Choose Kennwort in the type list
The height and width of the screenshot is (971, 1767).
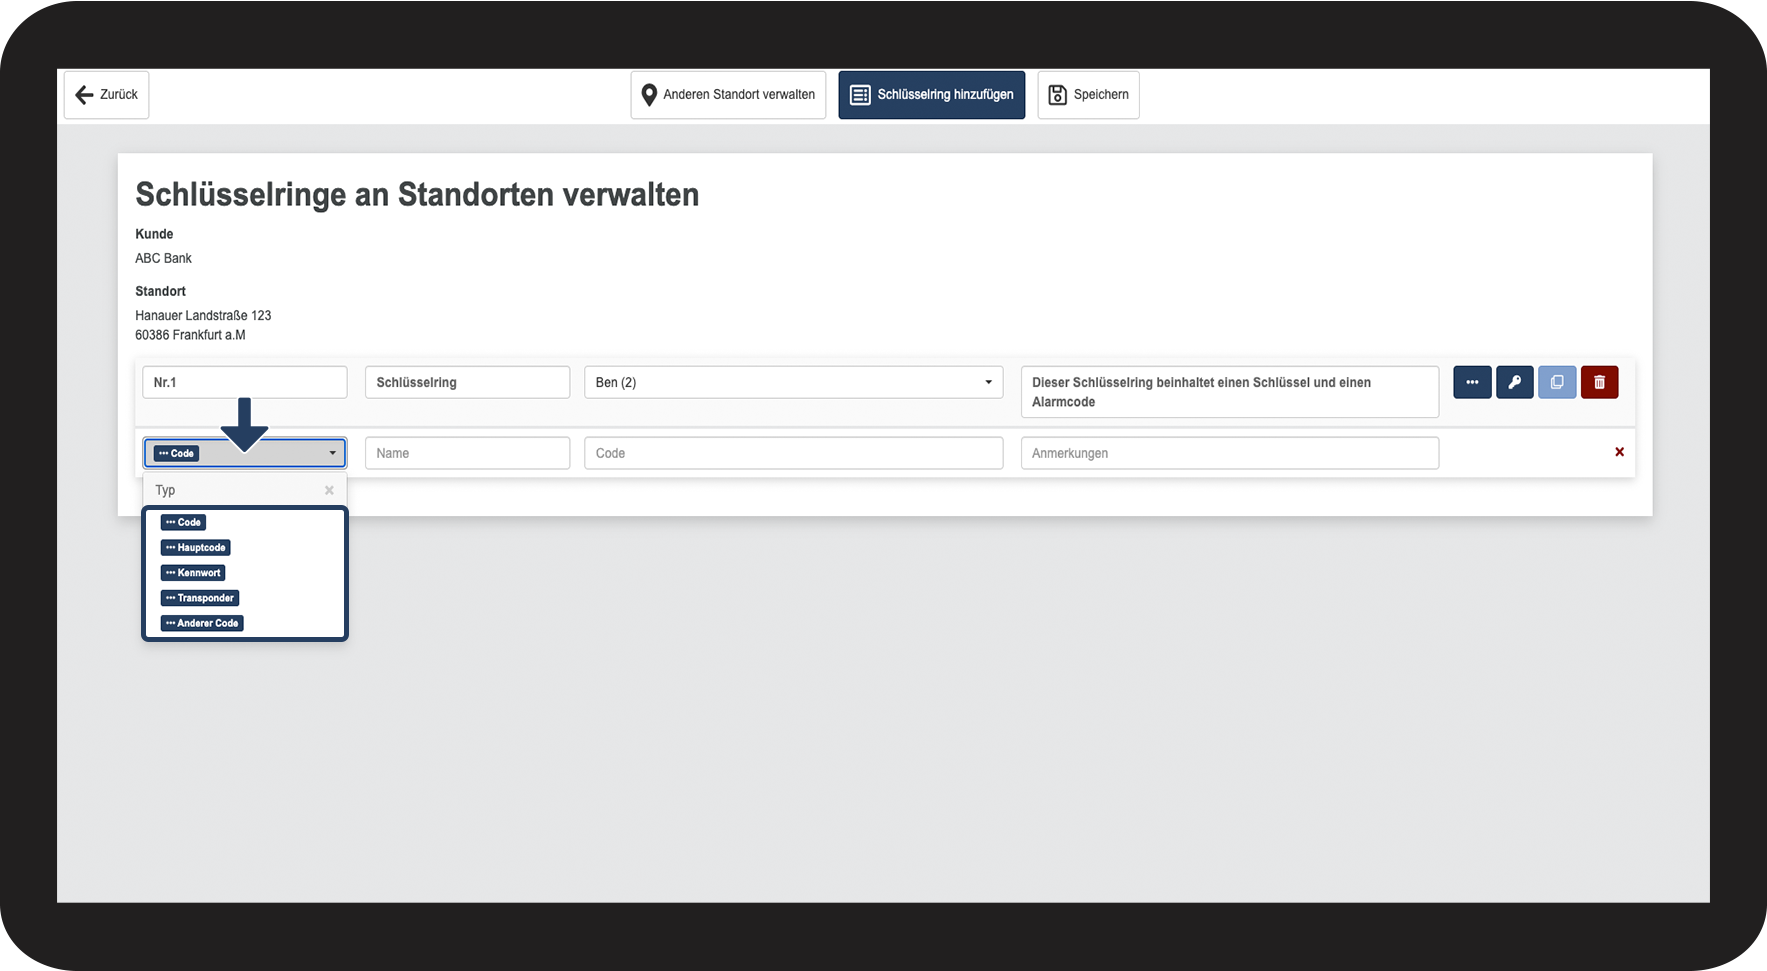coord(193,572)
